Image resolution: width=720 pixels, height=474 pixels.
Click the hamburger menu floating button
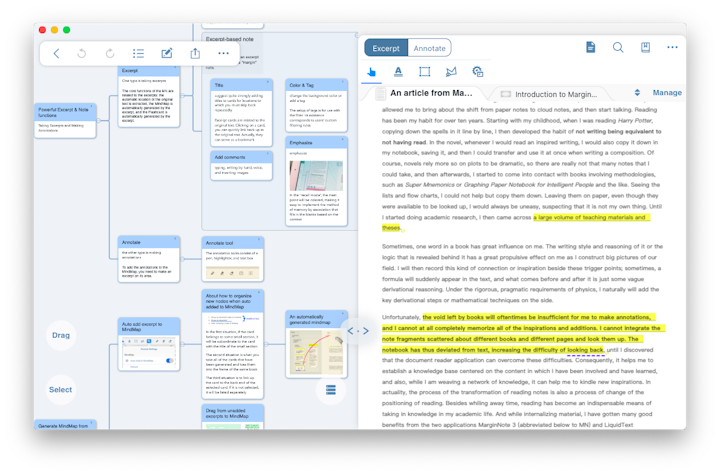pos(331,390)
